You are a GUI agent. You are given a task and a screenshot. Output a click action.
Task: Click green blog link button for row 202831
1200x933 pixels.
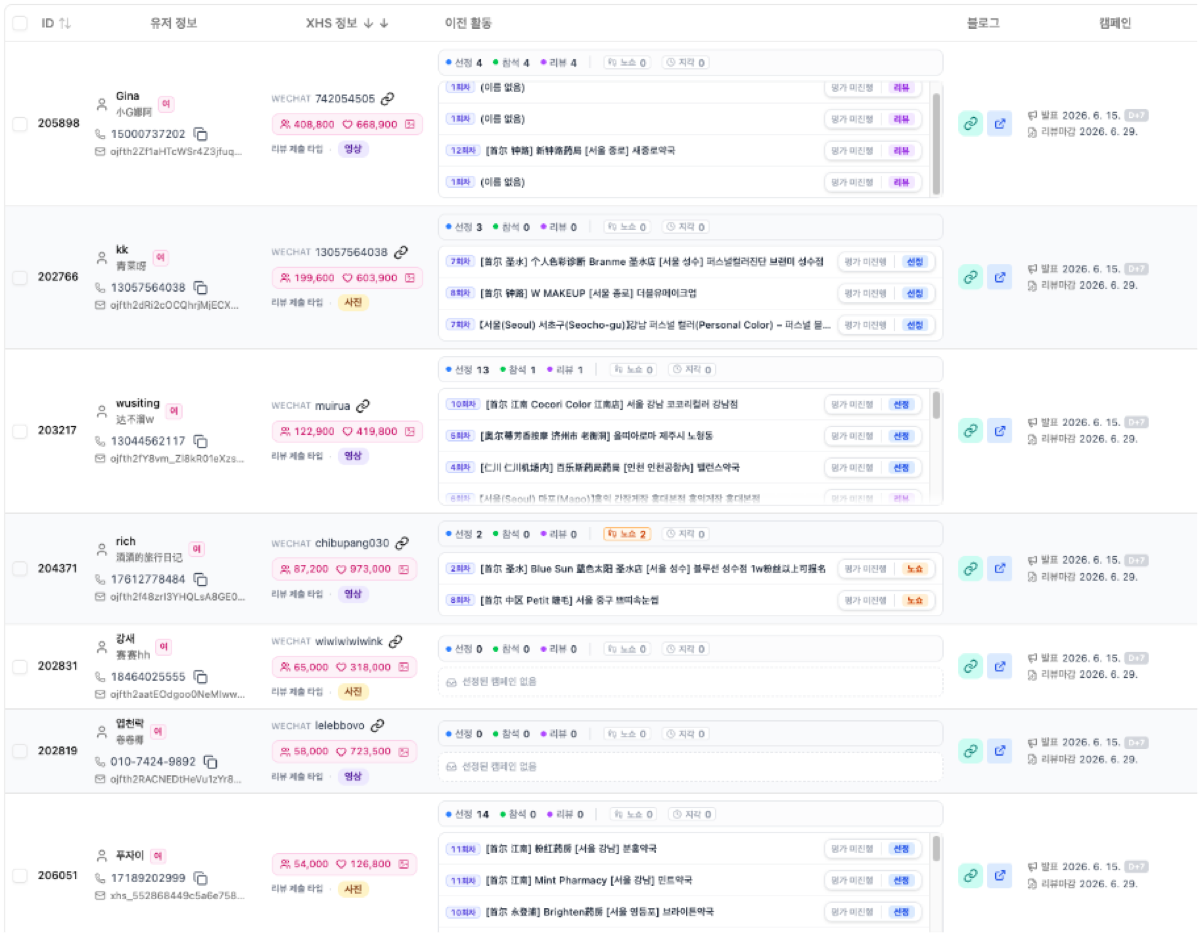pyautogui.click(x=970, y=666)
